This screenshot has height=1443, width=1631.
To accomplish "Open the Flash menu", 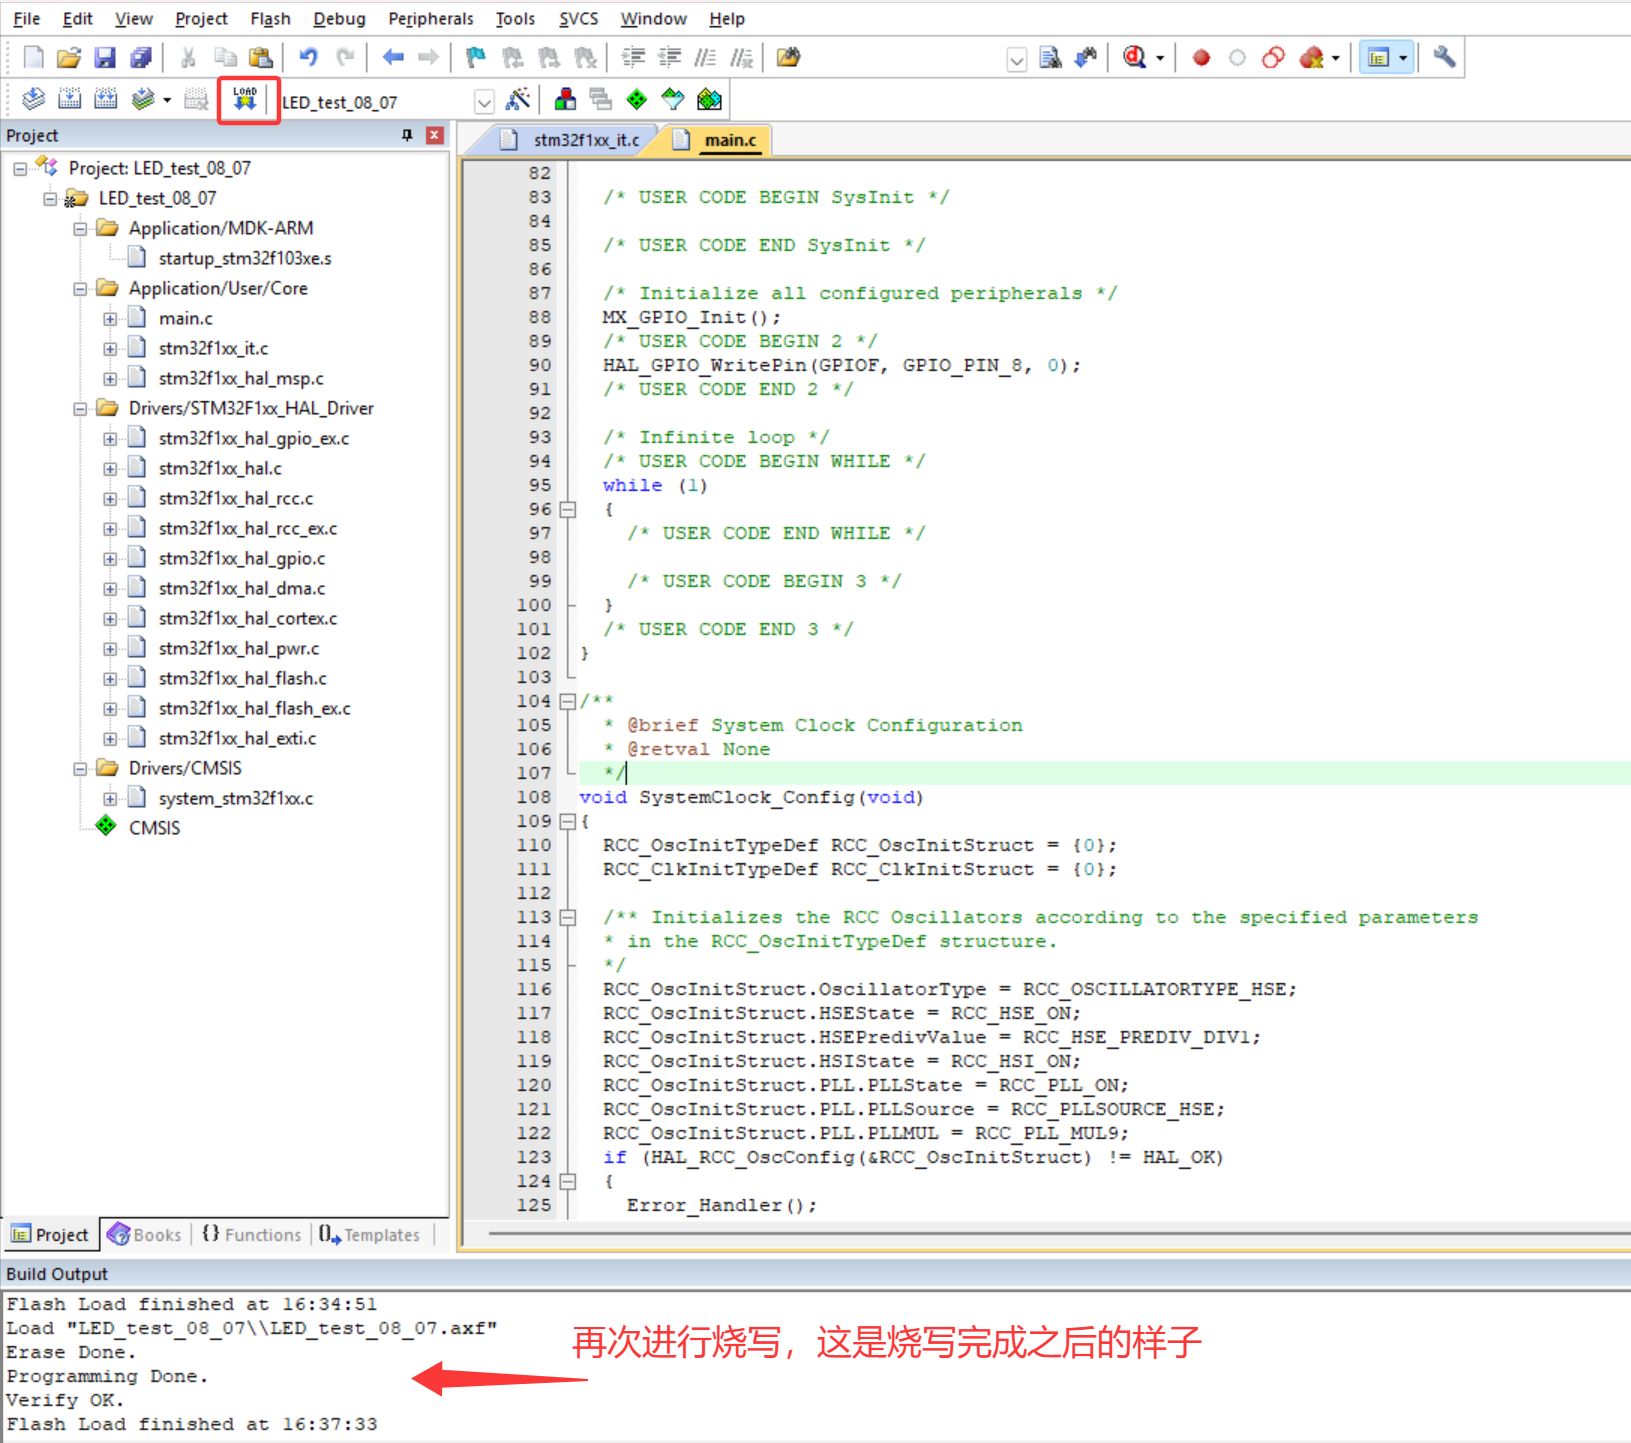I will (270, 19).
